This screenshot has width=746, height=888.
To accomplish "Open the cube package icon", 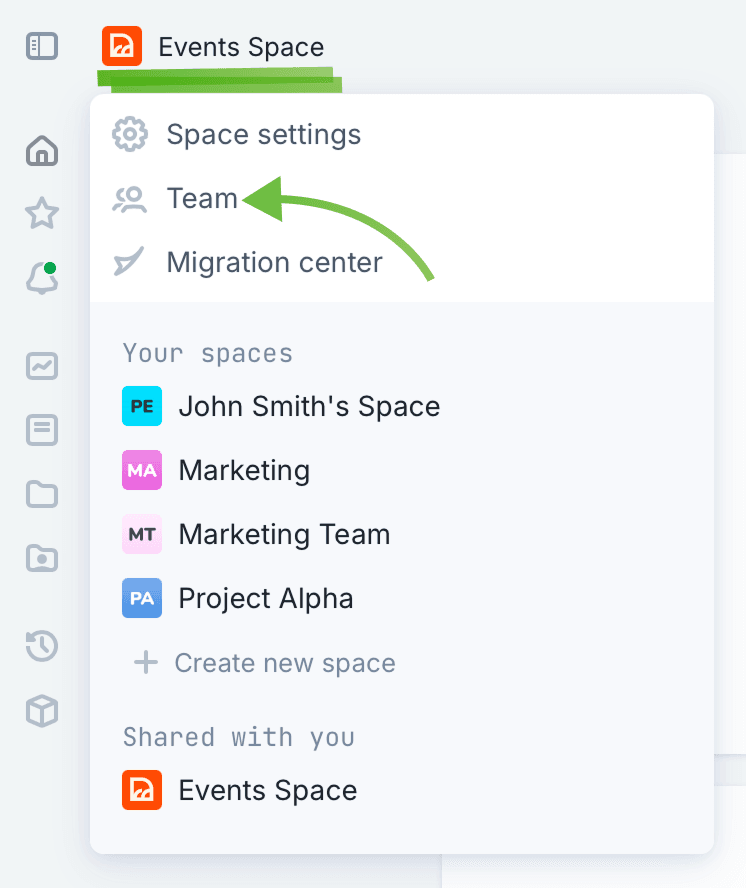I will click(x=42, y=711).
